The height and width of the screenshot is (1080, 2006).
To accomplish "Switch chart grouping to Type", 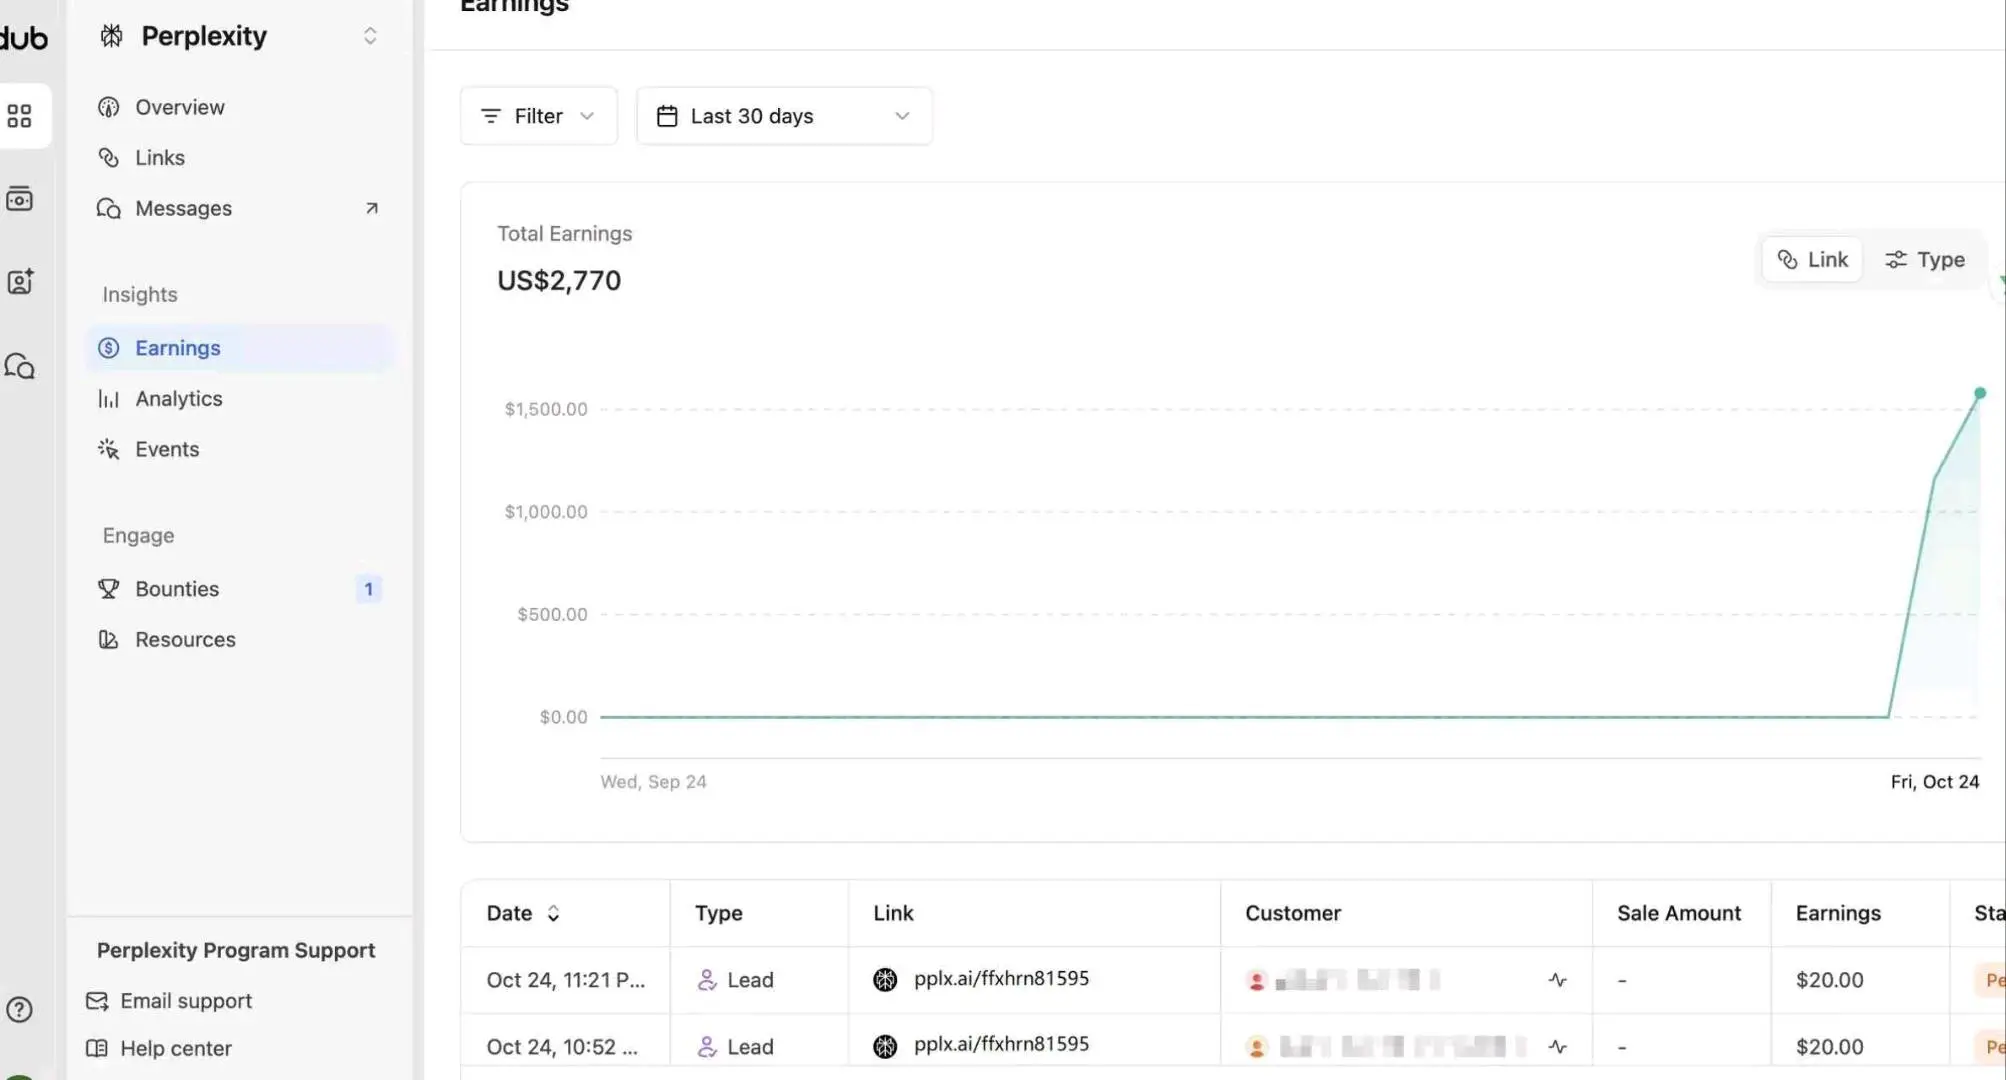I will pos(1925,260).
